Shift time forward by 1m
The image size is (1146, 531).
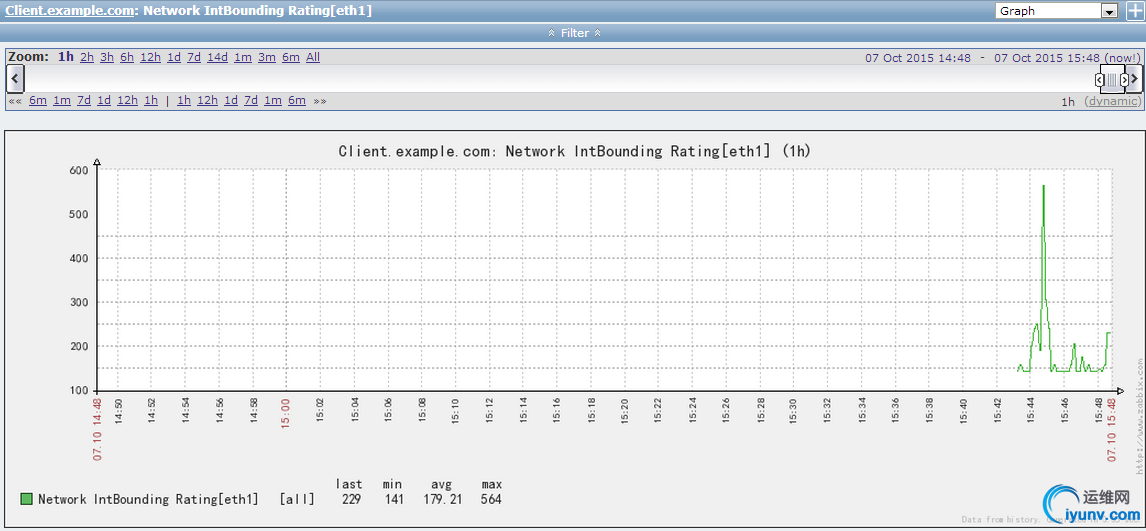point(273,101)
